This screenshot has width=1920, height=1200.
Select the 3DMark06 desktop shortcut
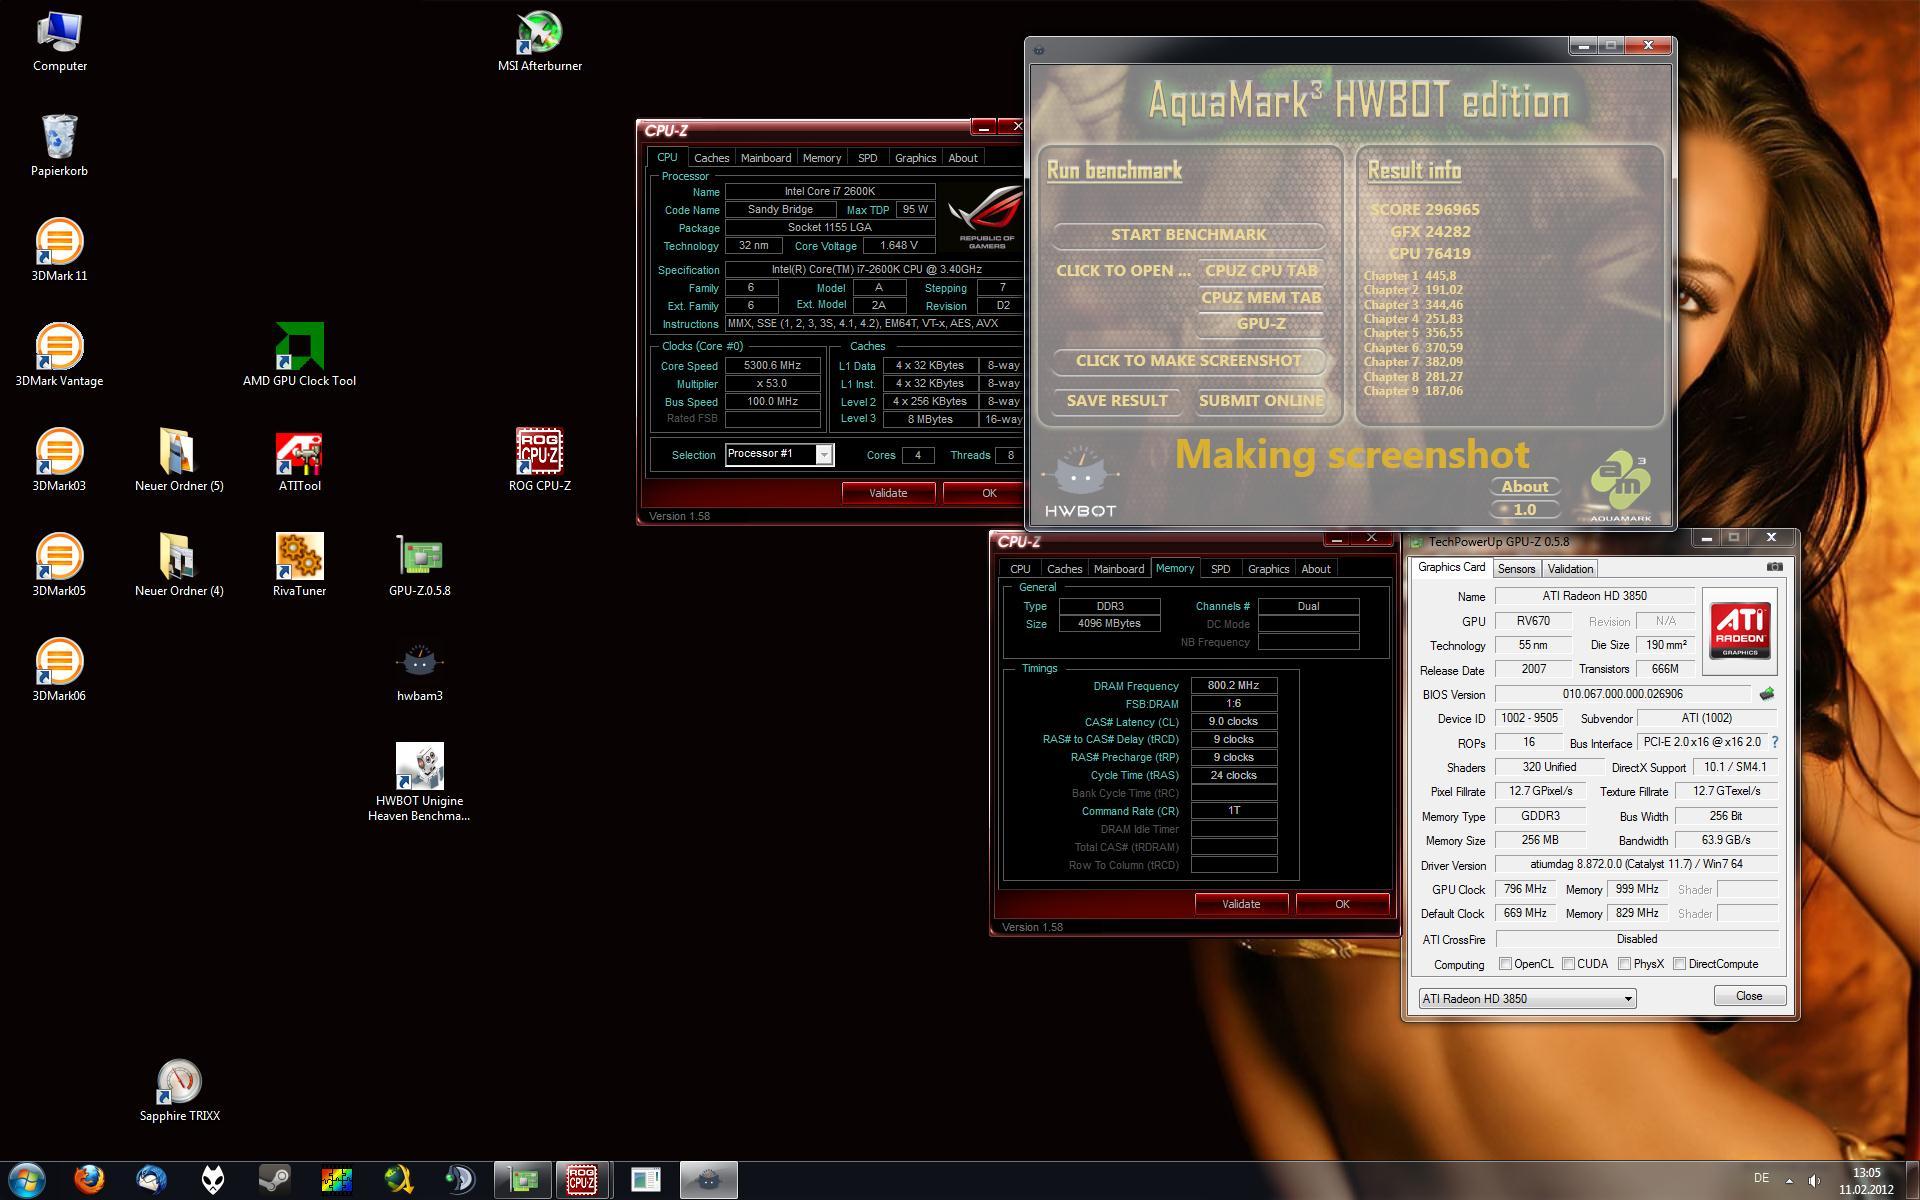(60, 671)
